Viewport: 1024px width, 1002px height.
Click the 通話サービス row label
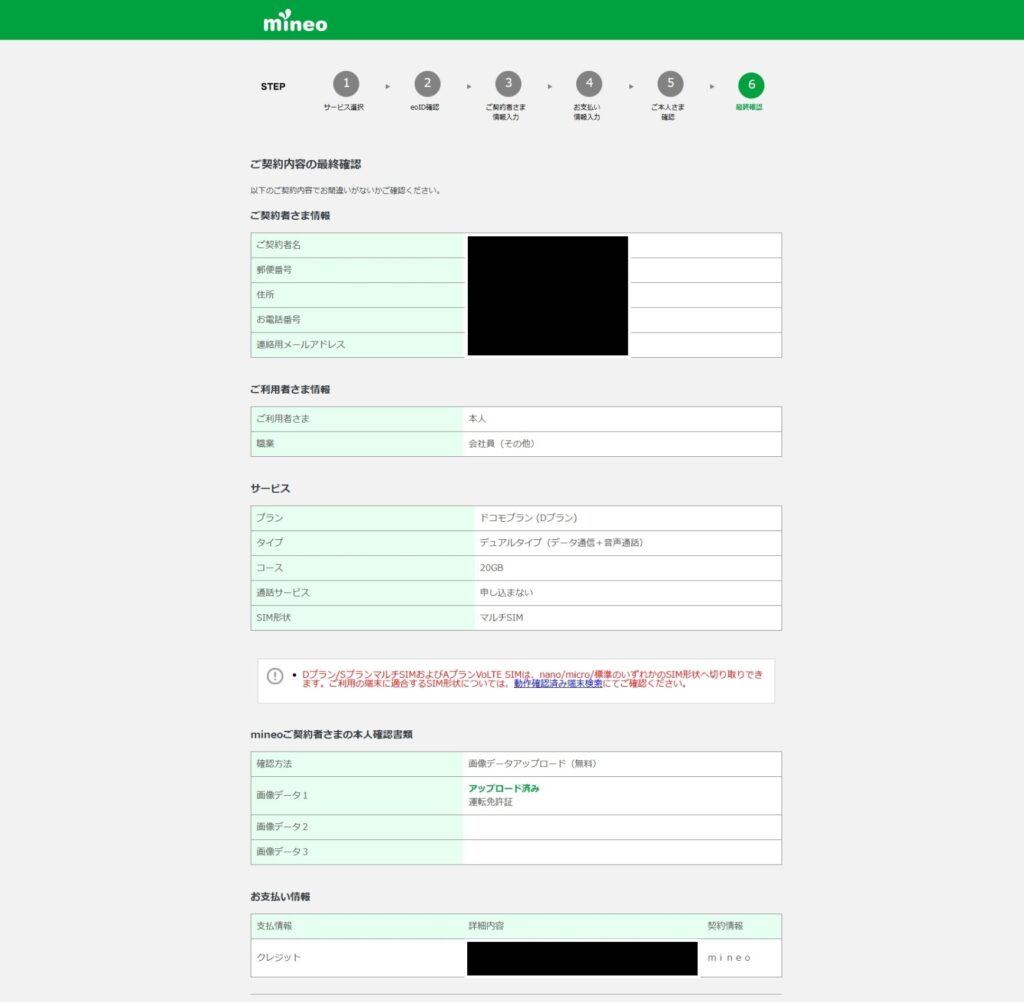(283, 592)
